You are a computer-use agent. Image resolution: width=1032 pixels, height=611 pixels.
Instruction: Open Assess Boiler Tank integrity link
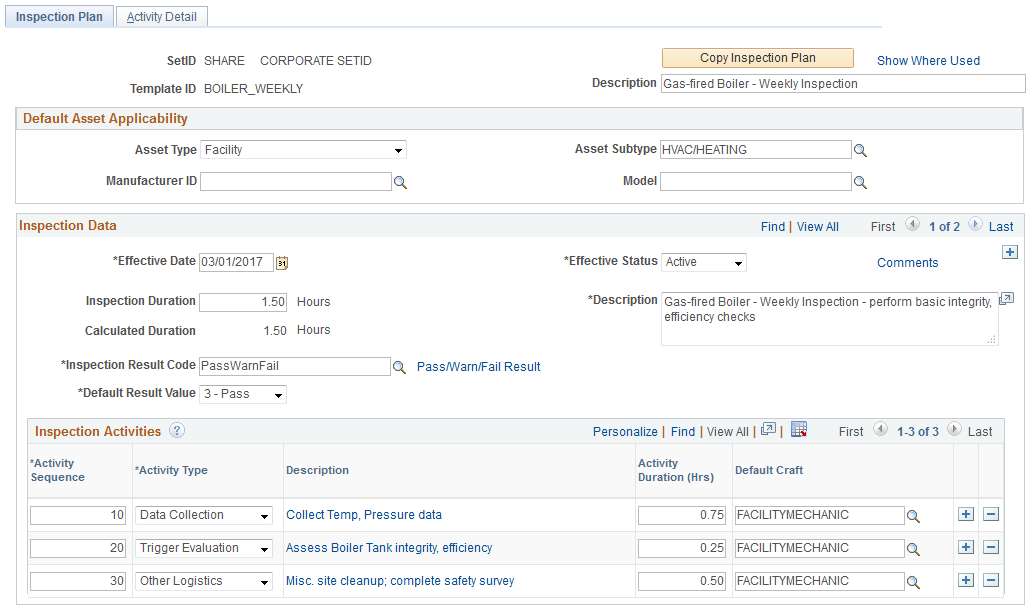(x=389, y=548)
